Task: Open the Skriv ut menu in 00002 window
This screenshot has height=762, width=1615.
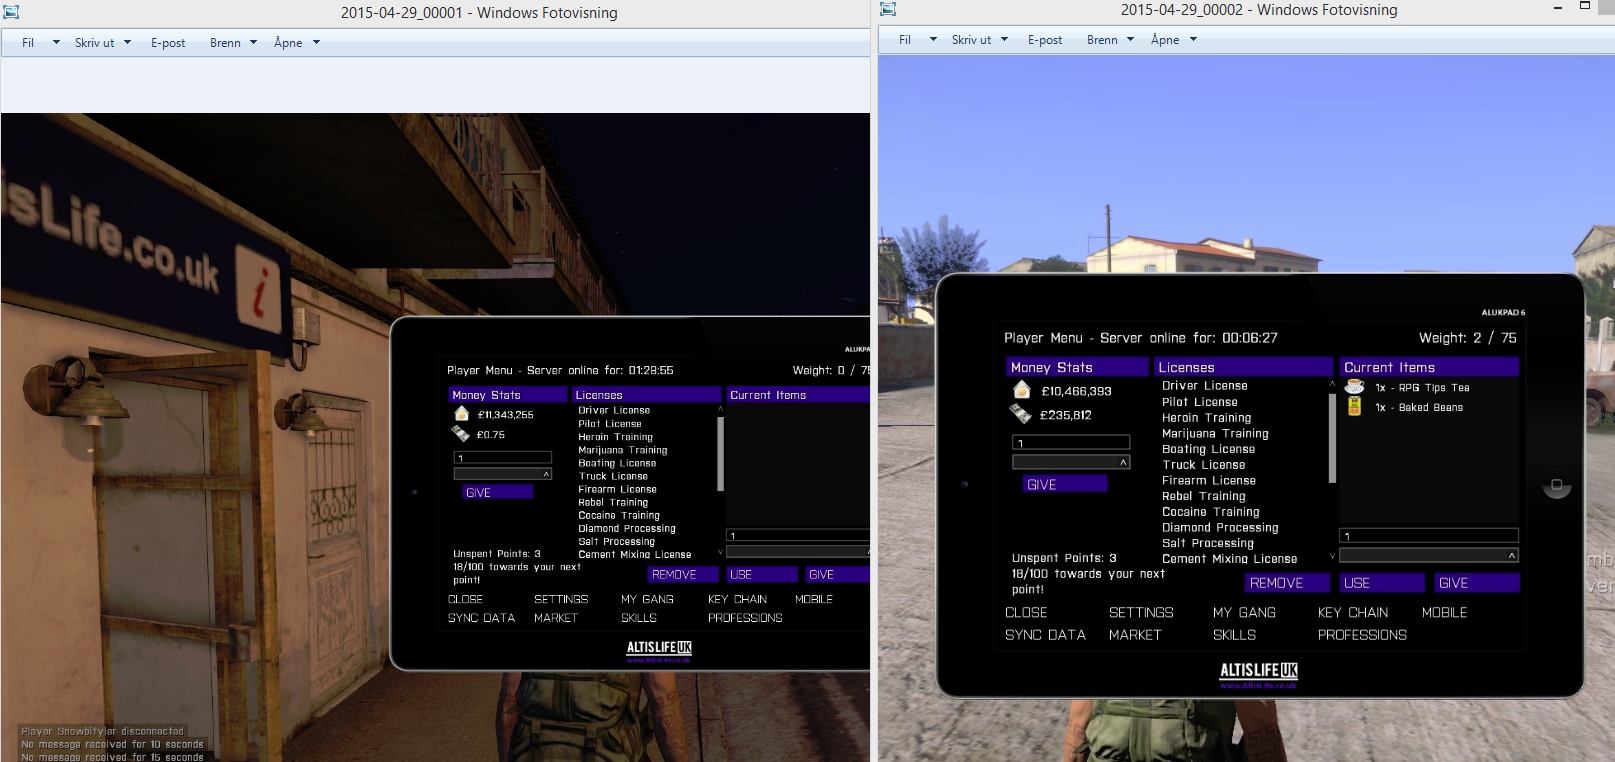Action: pos(971,39)
